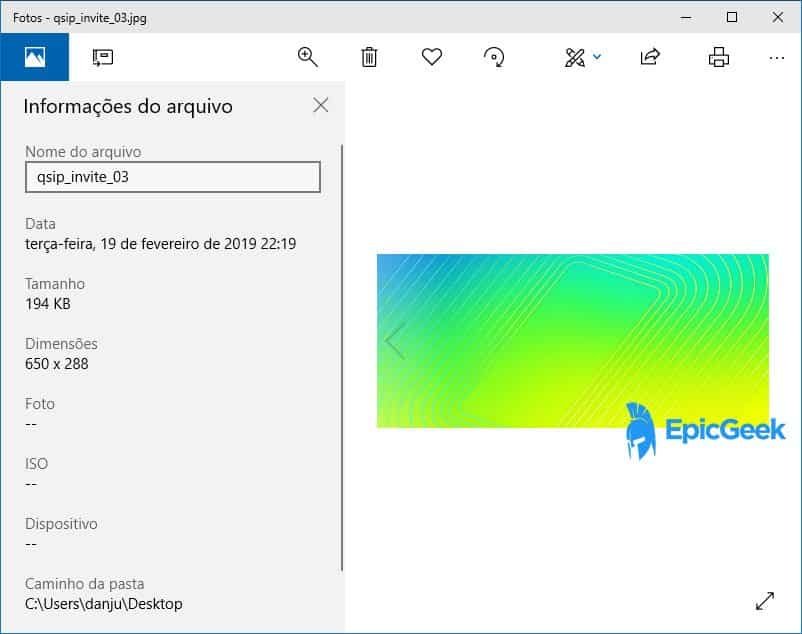Open the photo collection view icon
The width and height of the screenshot is (802, 634).
(x=34, y=57)
